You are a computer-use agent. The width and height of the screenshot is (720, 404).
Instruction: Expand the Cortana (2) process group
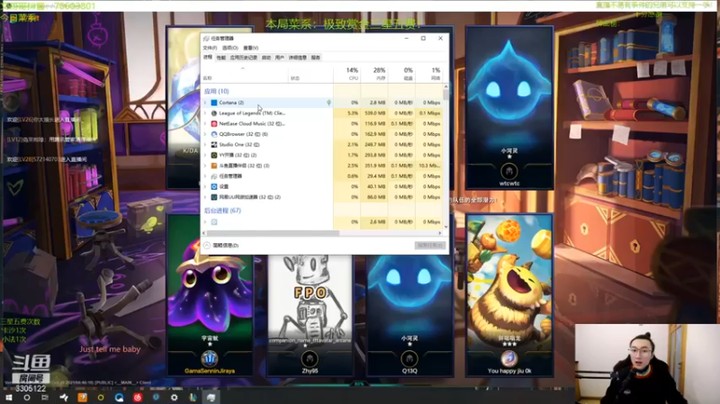(205, 103)
